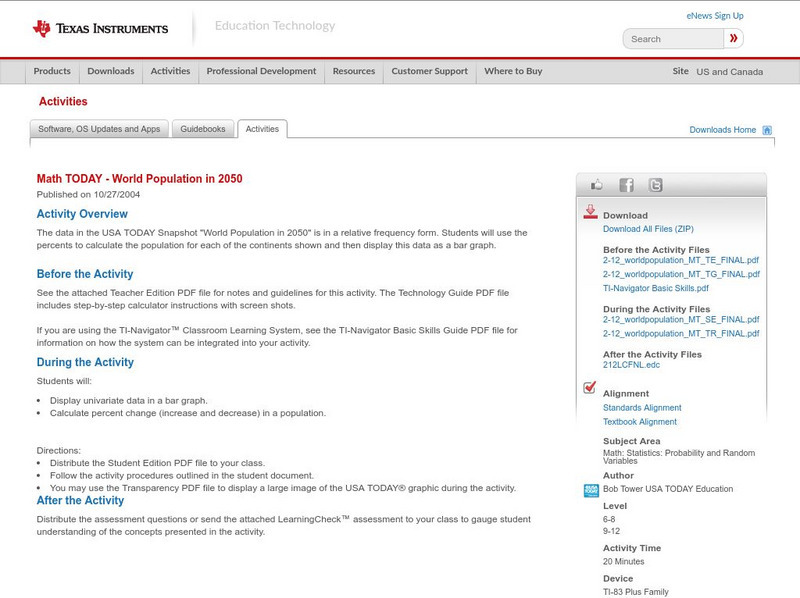Click the Education Technology header text

[x=275, y=26]
